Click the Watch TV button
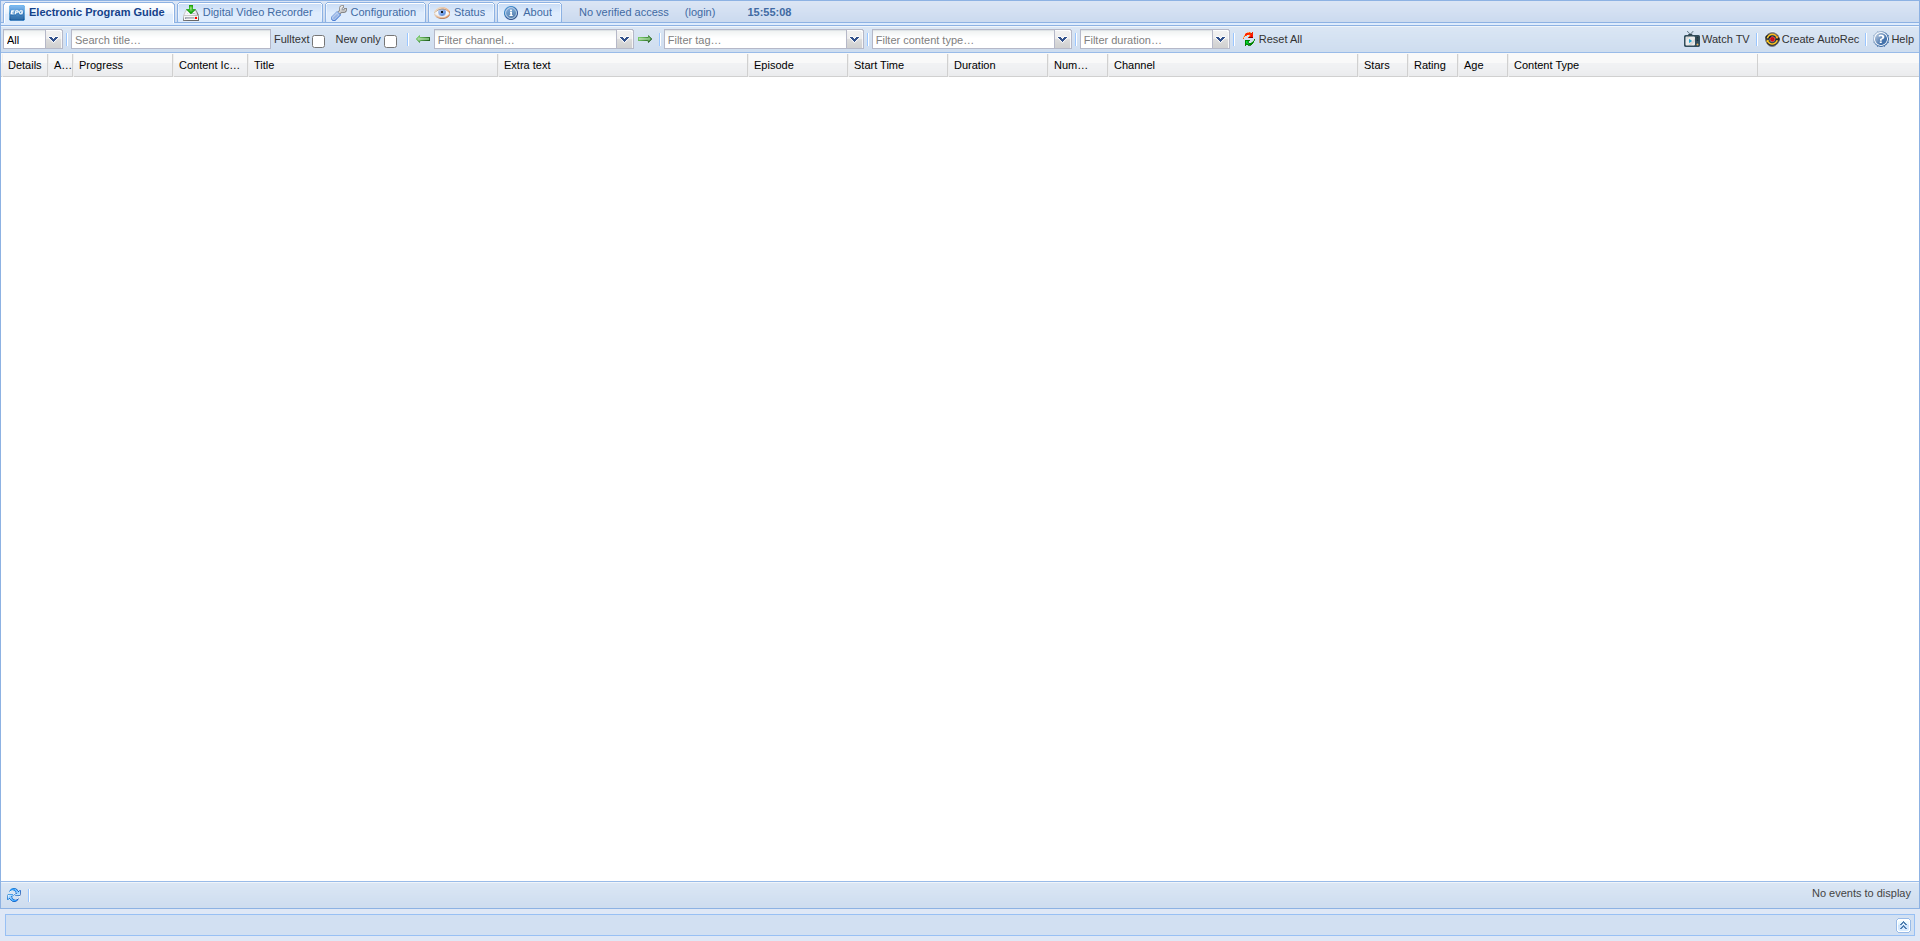The width and height of the screenshot is (1920, 941). pyautogui.click(x=1716, y=39)
